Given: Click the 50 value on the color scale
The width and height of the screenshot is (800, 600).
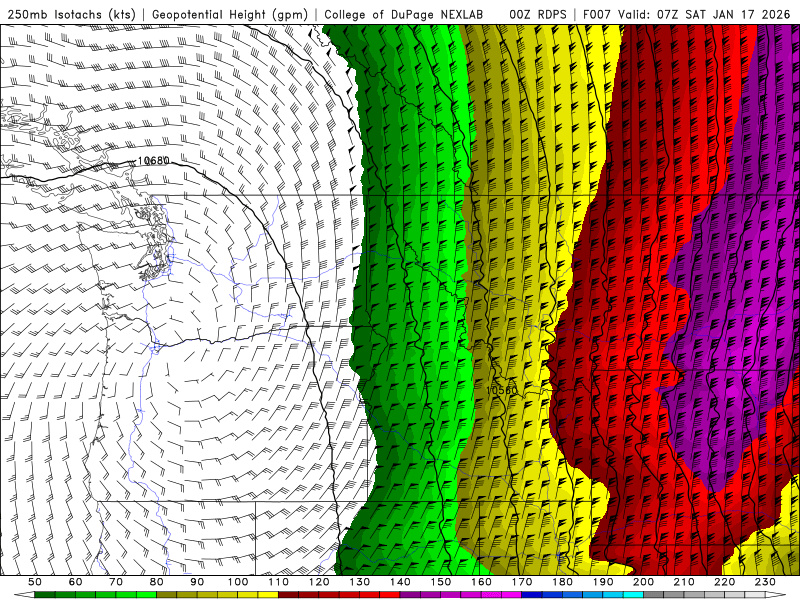Looking at the screenshot, I should [35, 582].
